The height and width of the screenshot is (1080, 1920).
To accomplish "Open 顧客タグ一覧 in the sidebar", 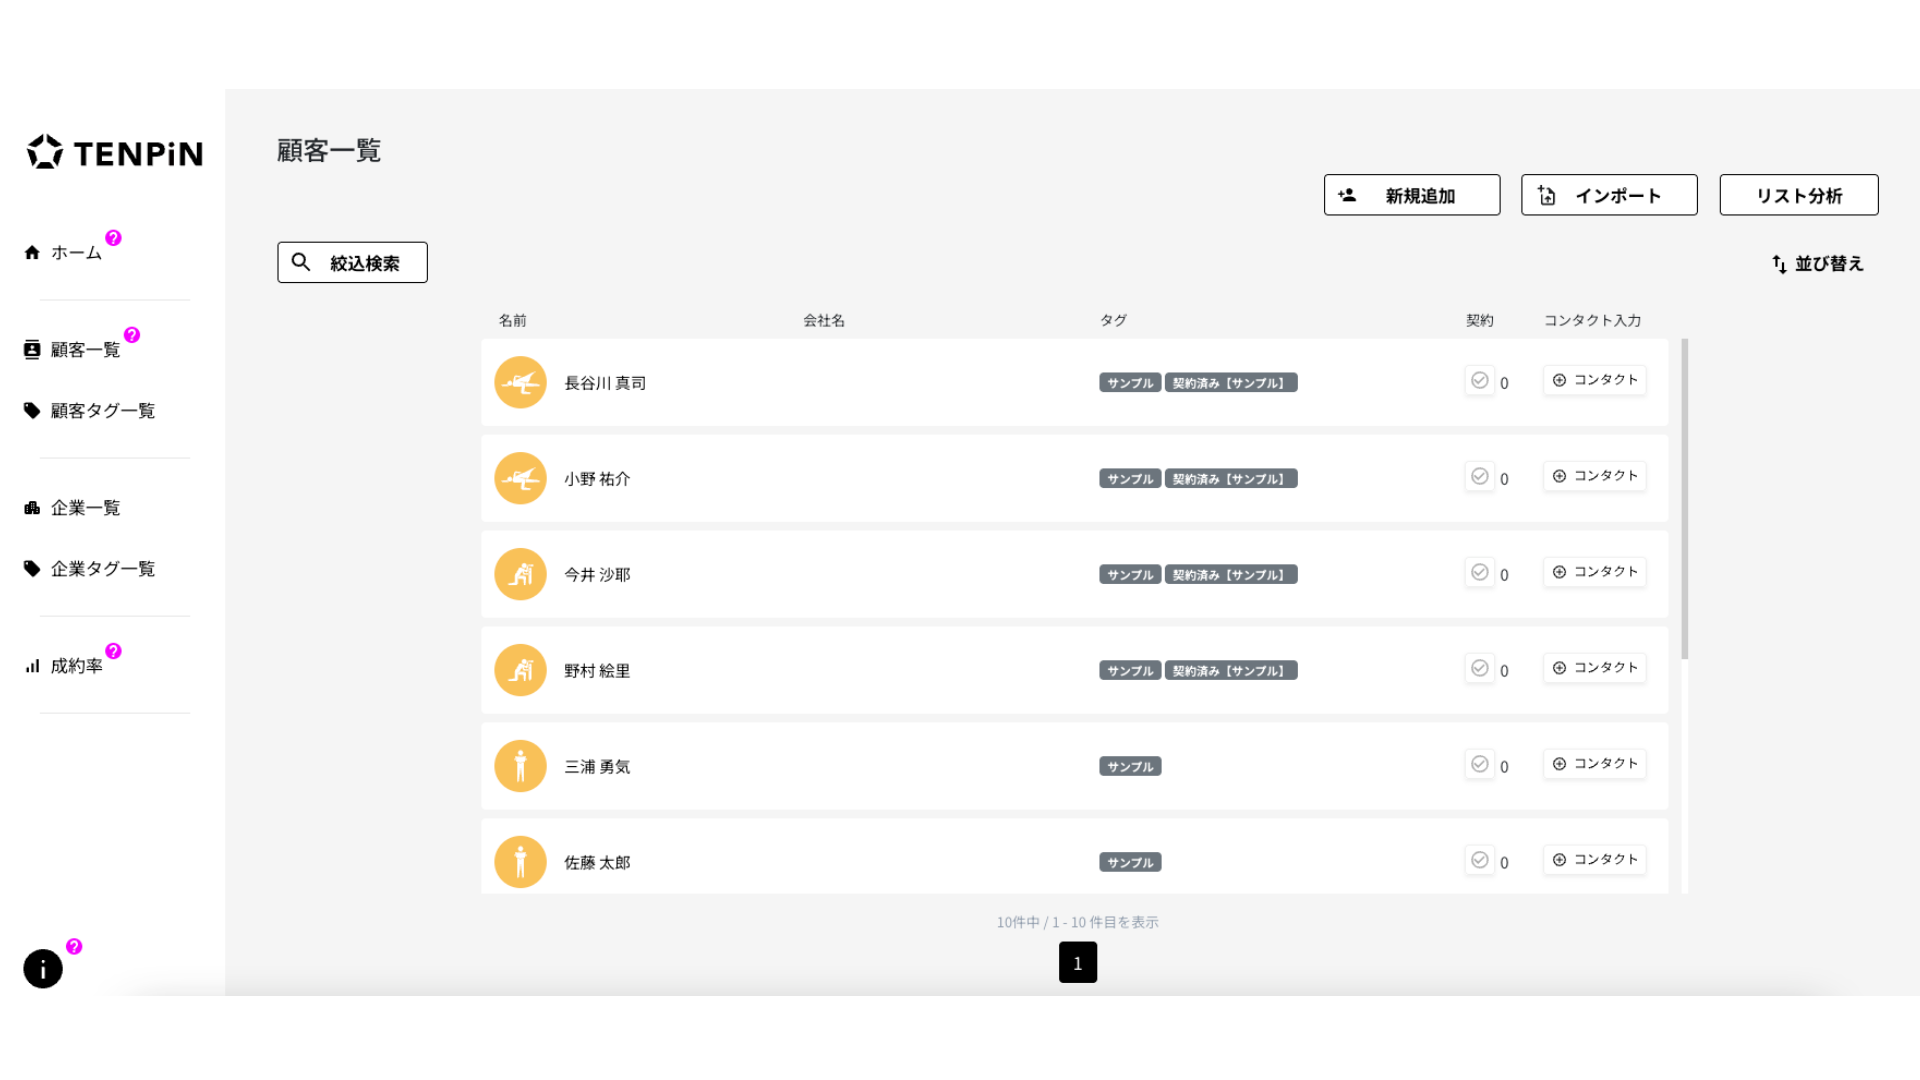I will [x=102, y=411].
